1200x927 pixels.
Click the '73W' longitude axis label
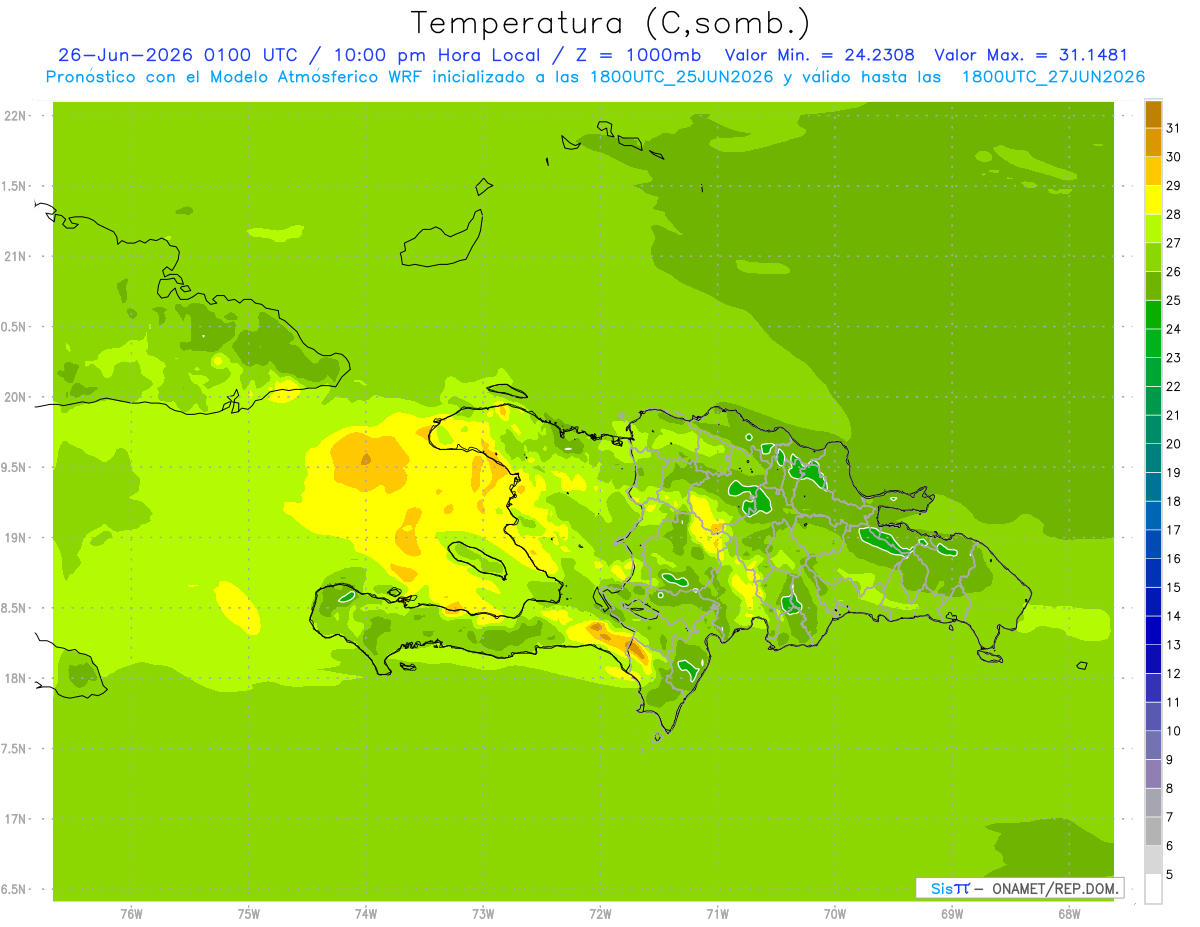click(483, 914)
